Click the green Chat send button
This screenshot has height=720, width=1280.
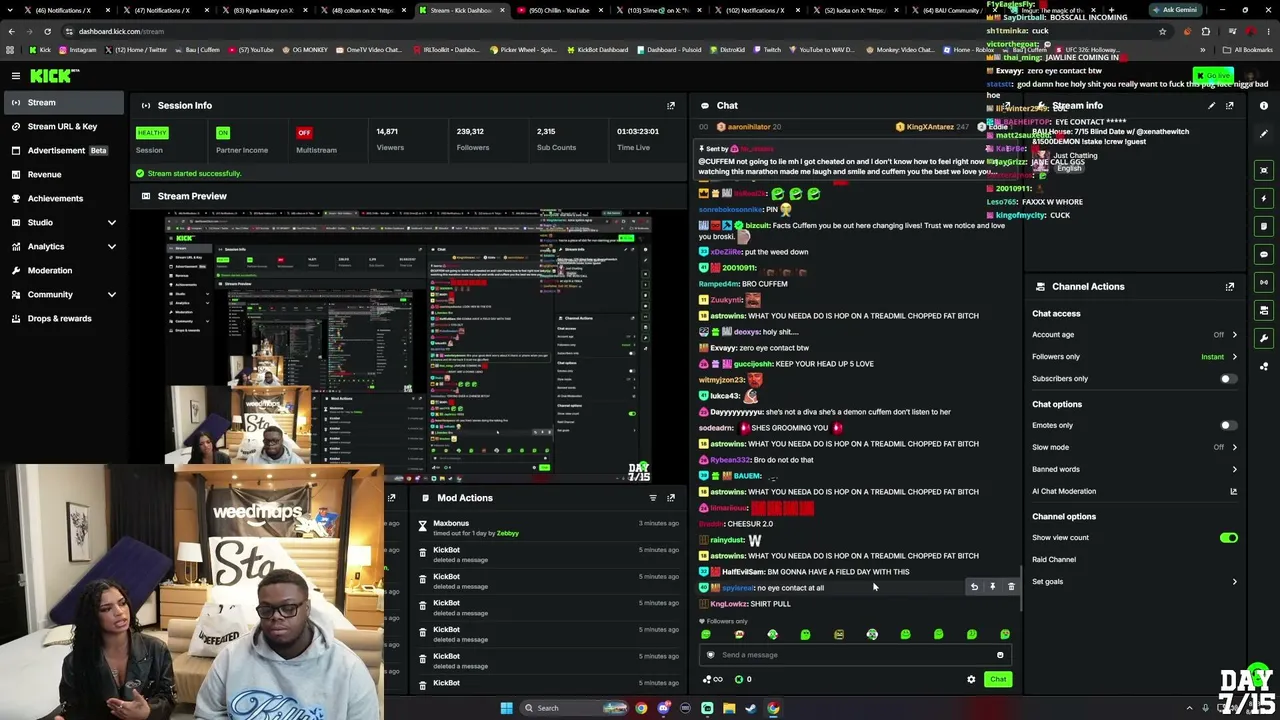pos(998,680)
